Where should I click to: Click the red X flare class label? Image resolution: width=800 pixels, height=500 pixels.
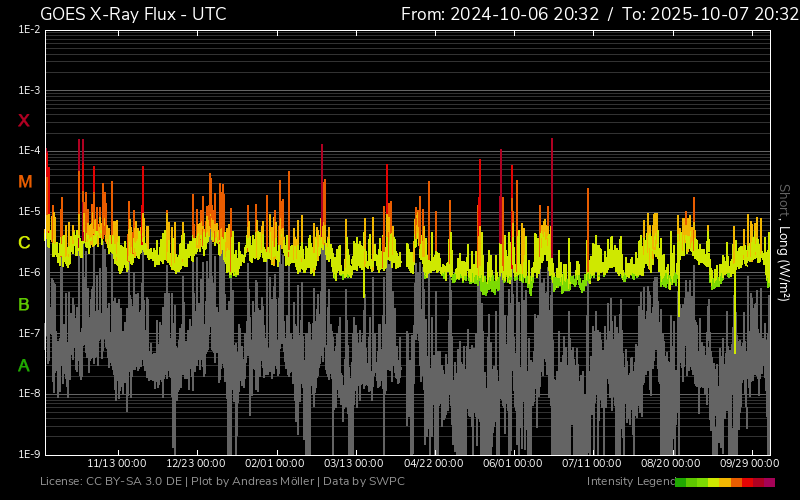(x=24, y=121)
